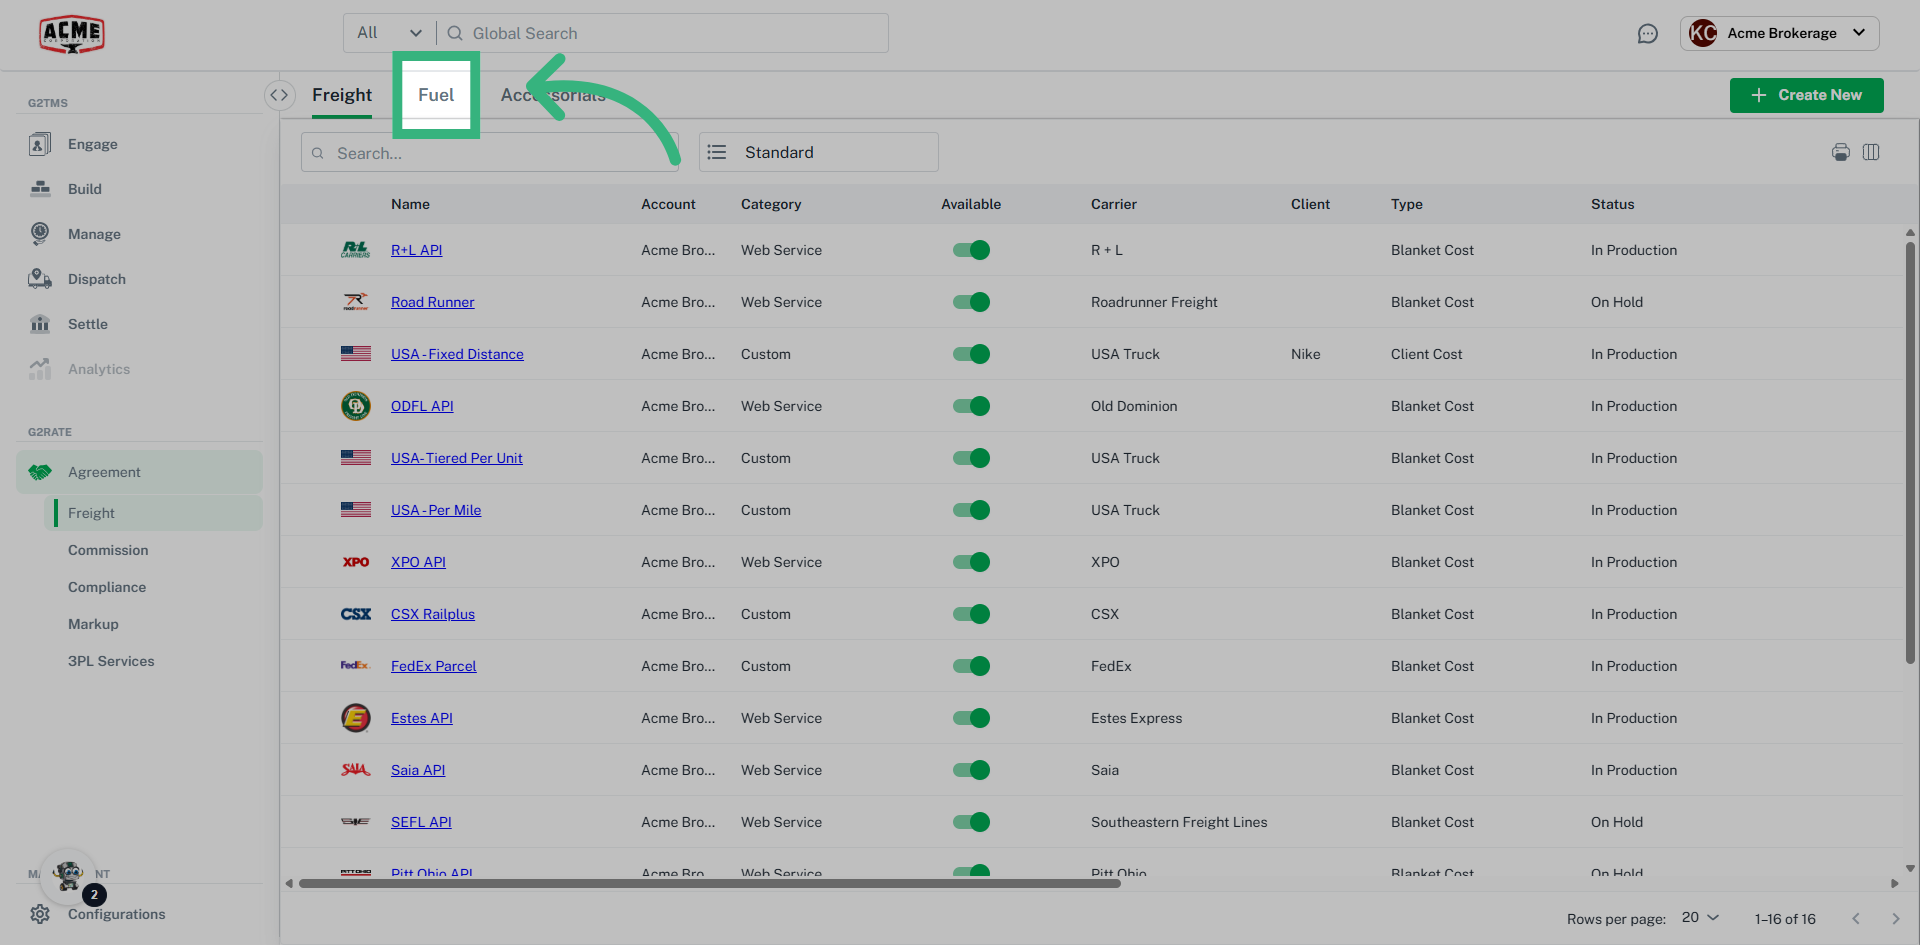Switch to the Fuel tab
The height and width of the screenshot is (945, 1920).
point(436,95)
